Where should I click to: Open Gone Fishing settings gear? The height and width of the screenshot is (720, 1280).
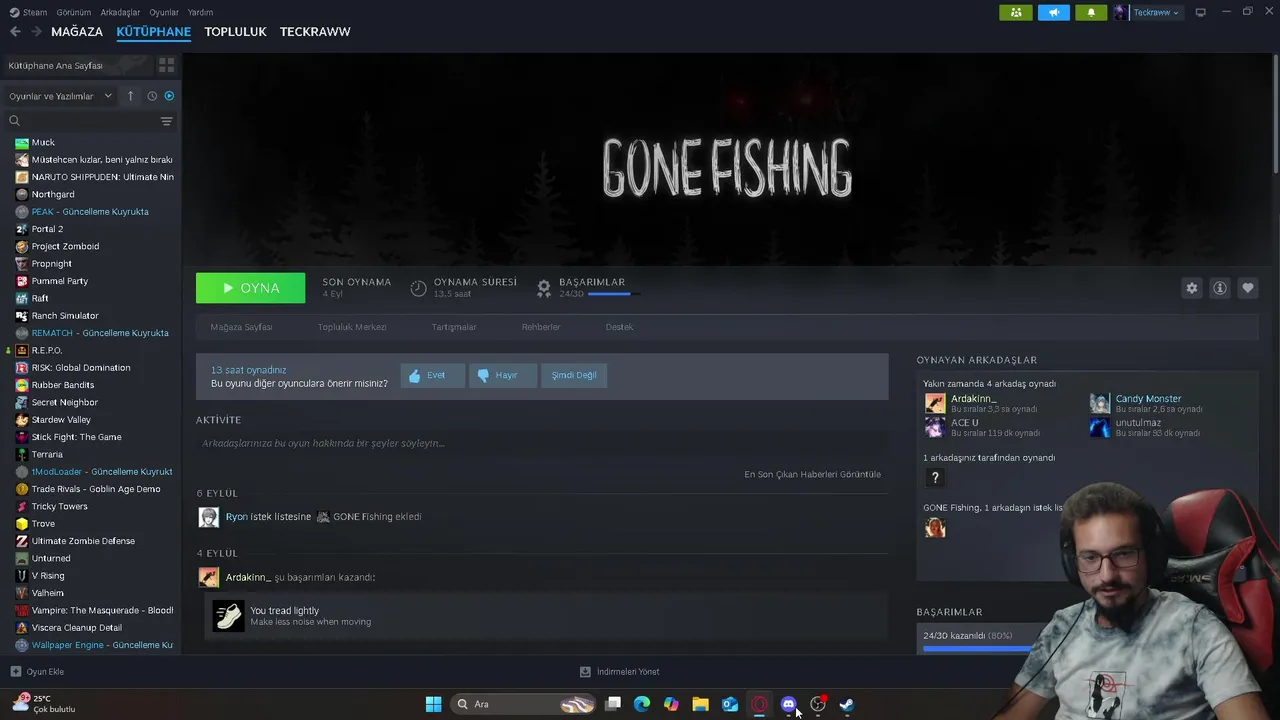[x=1192, y=288]
